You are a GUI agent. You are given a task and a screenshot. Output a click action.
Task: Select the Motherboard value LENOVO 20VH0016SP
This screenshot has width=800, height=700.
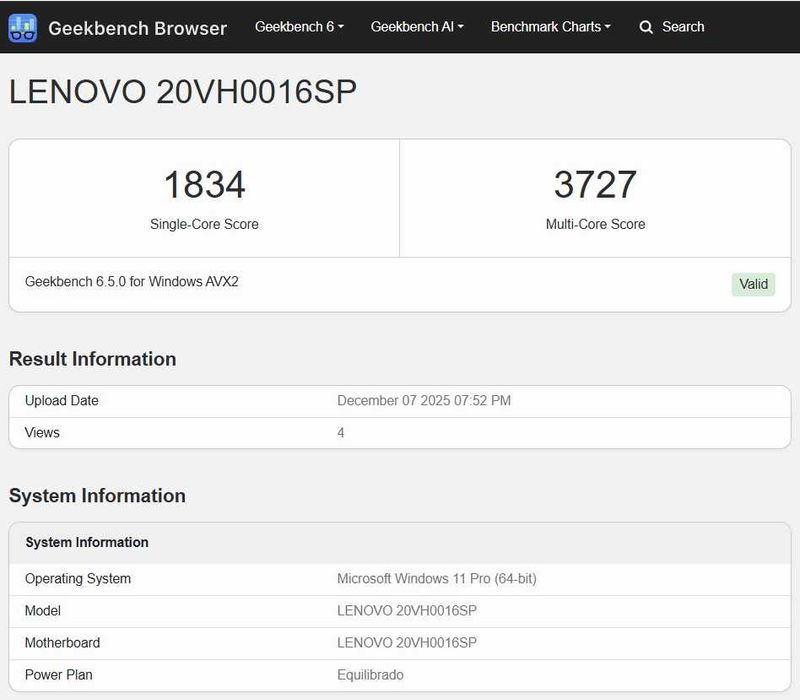click(x=407, y=643)
